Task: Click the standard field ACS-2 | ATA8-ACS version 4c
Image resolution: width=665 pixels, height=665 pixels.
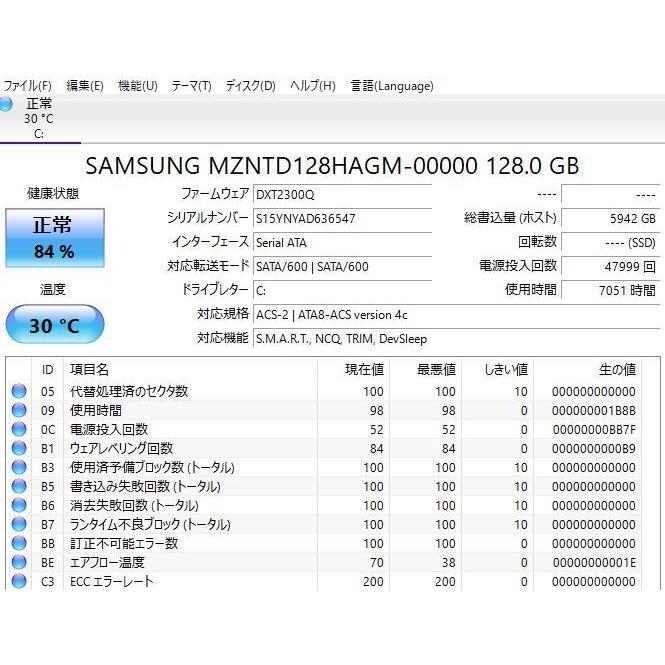Action: coord(456,315)
